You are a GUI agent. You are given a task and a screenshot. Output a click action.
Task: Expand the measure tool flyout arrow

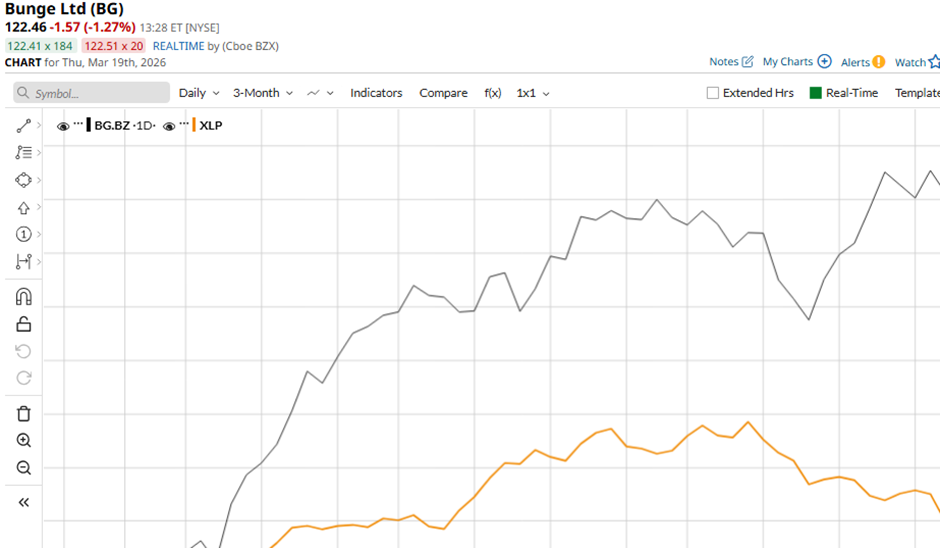click(x=39, y=261)
